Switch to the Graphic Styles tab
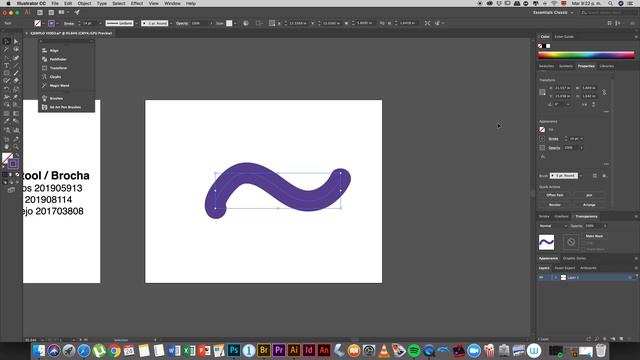The width and height of the screenshot is (640, 360). click(574, 258)
